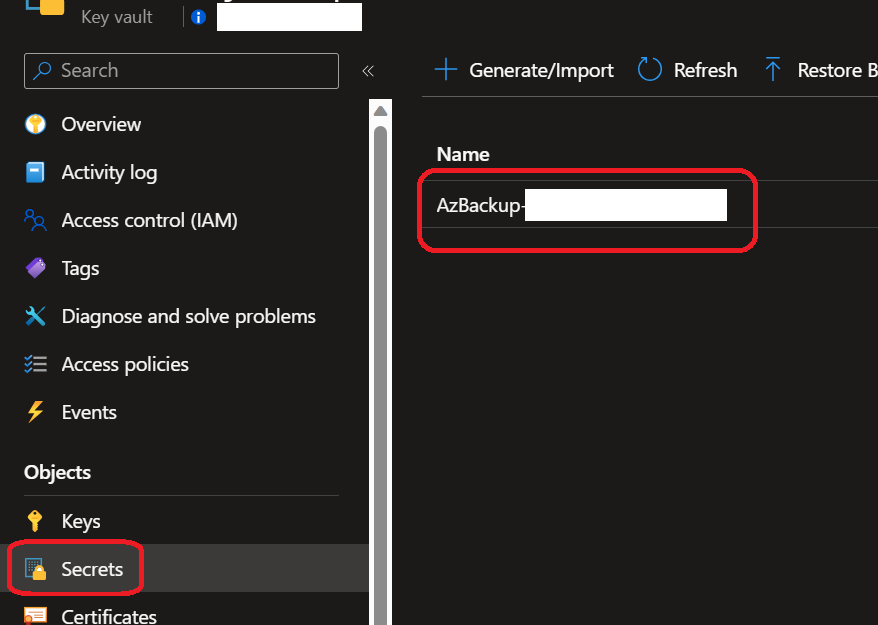Click the Secrets lock icon
The image size is (878, 625).
tap(36, 569)
